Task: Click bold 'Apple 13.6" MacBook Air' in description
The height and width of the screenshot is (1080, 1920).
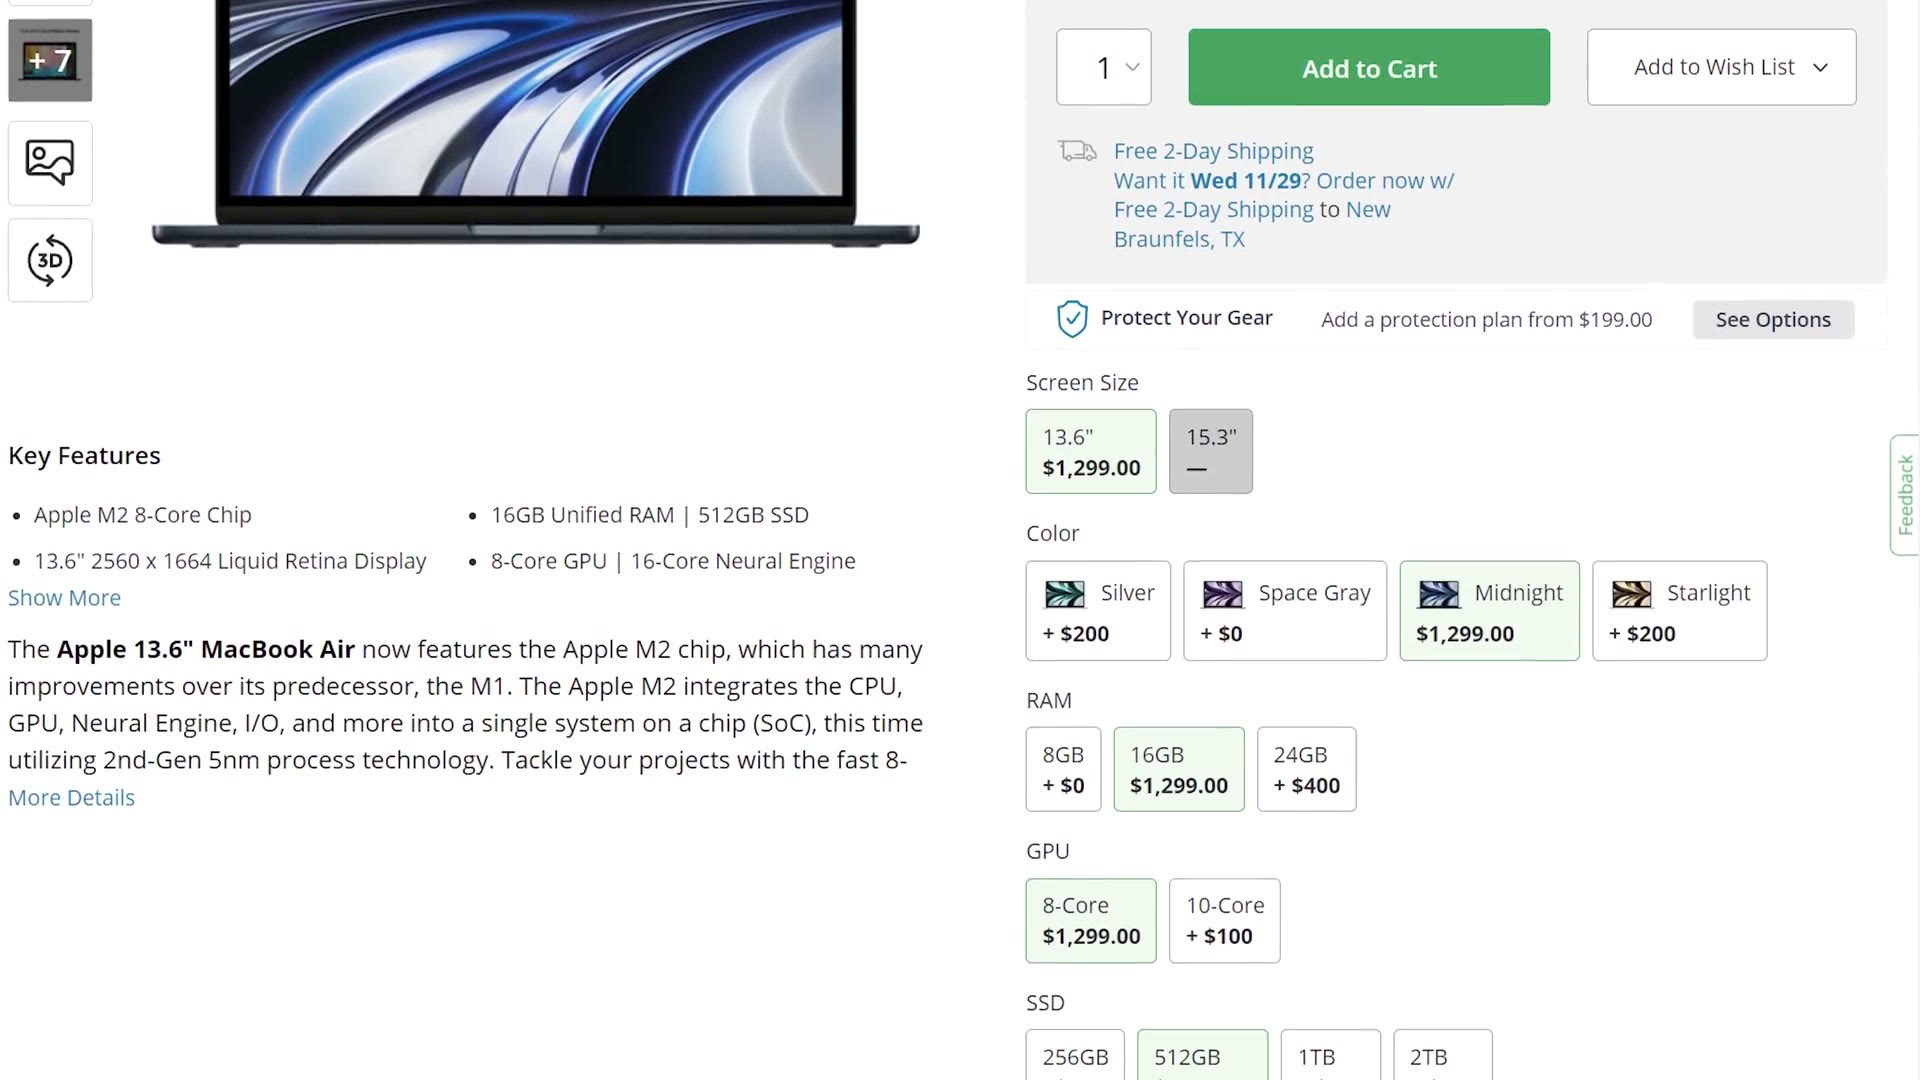Action: (206, 650)
